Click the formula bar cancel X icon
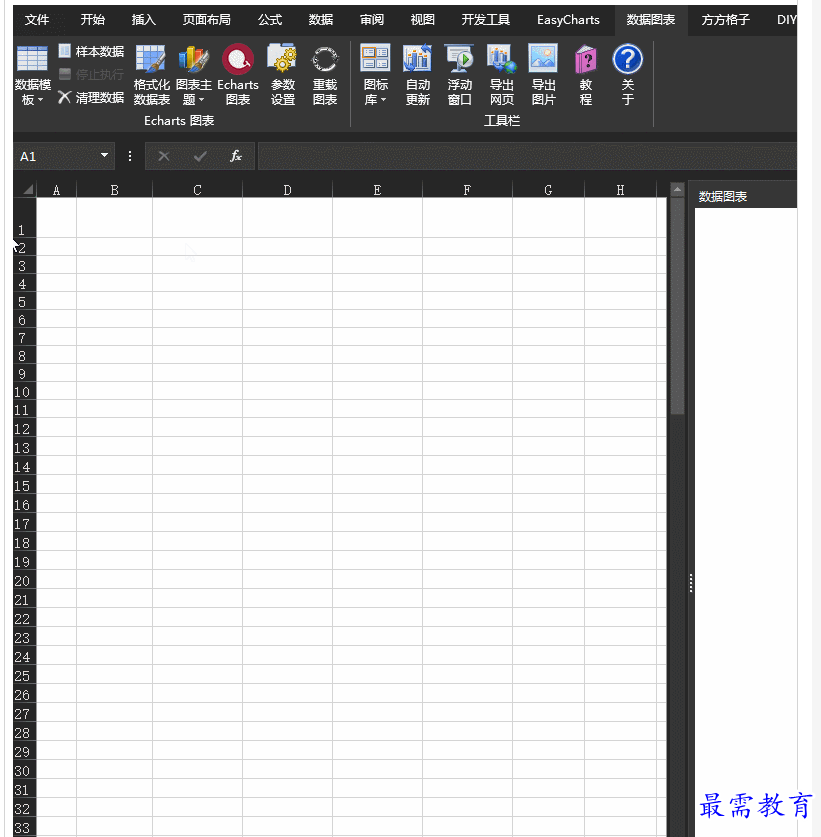The width and height of the screenshot is (821, 837). click(164, 156)
